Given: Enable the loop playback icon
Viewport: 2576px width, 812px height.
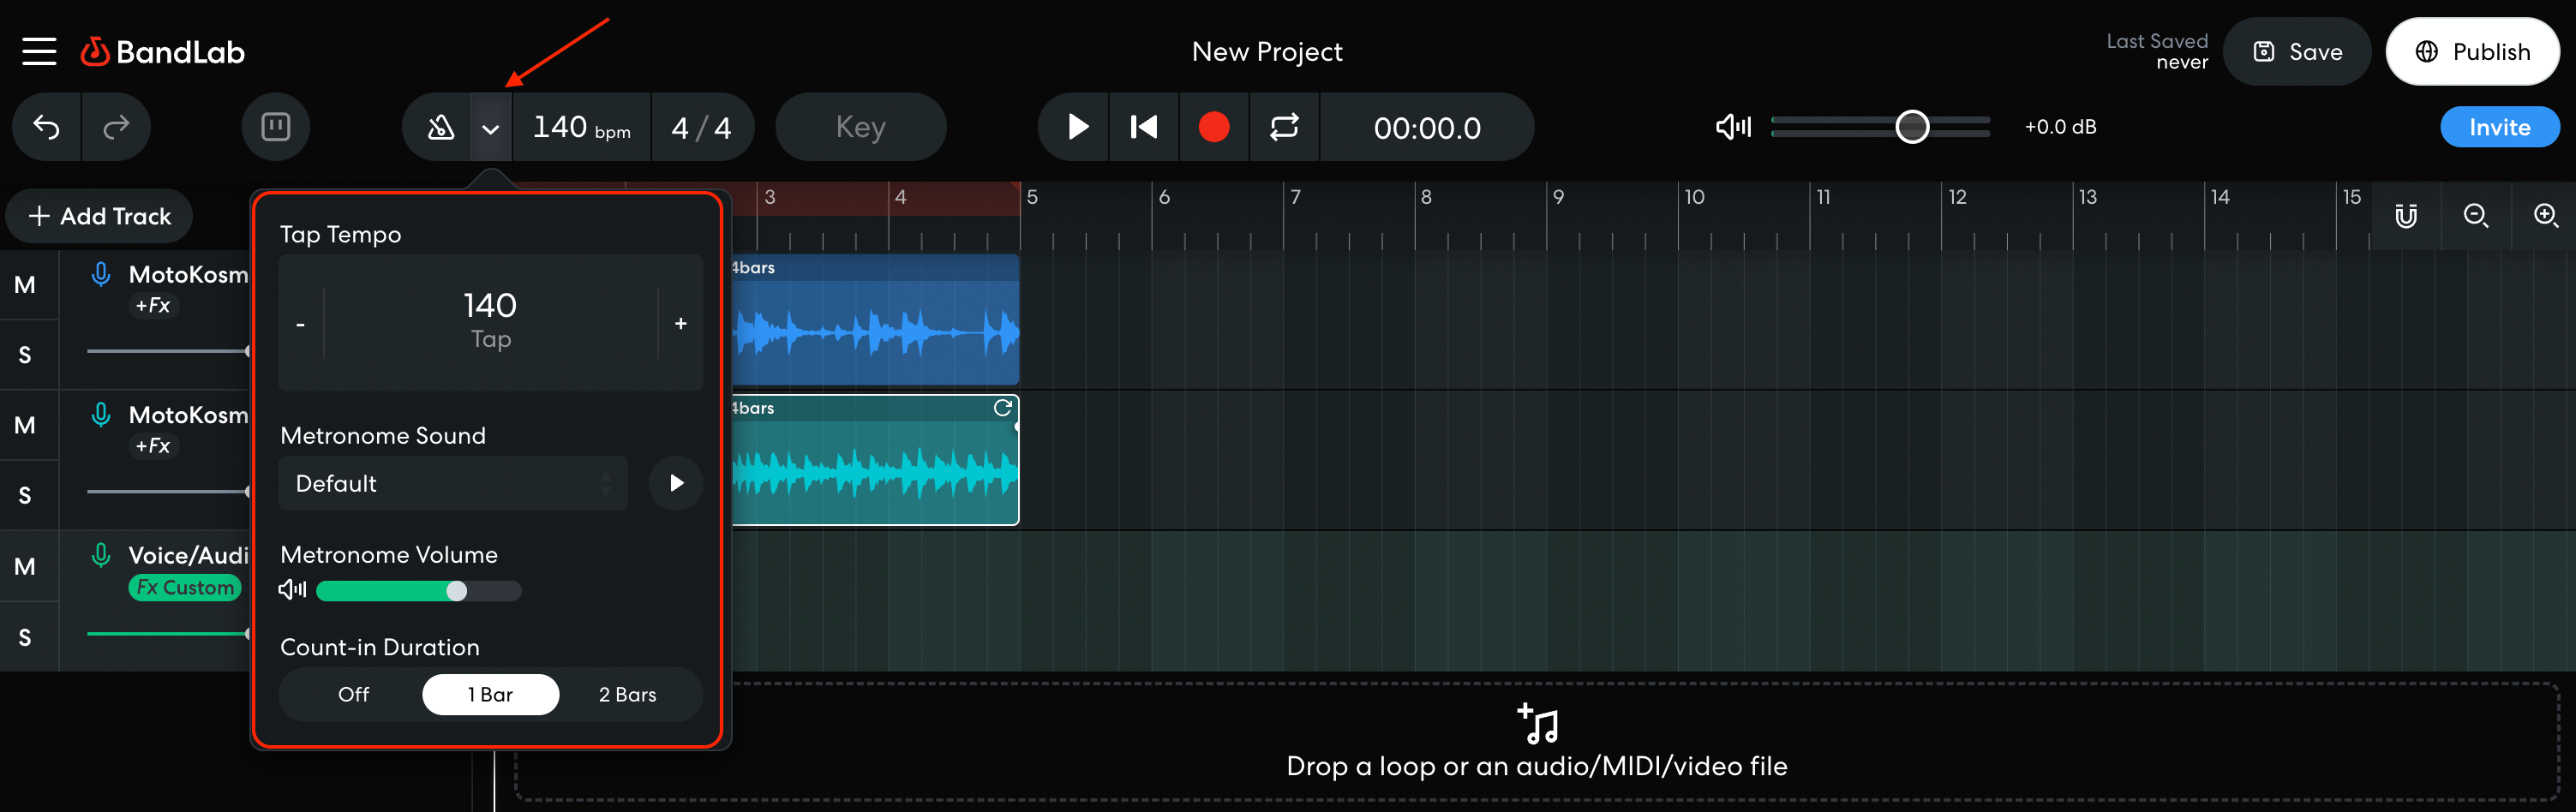Looking at the screenshot, I should tap(1284, 127).
